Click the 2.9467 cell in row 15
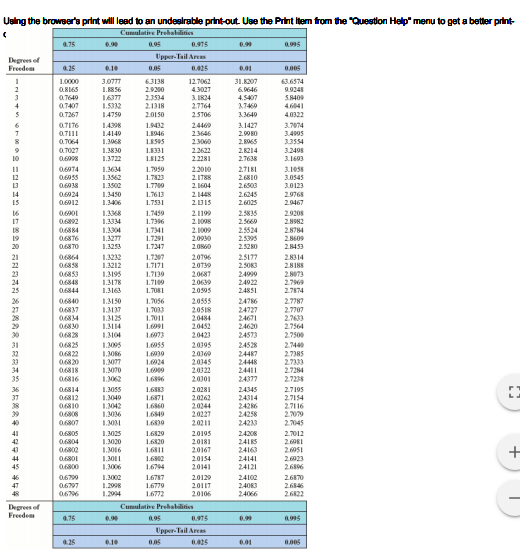The height and width of the screenshot is (558, 520). point(294,203)
